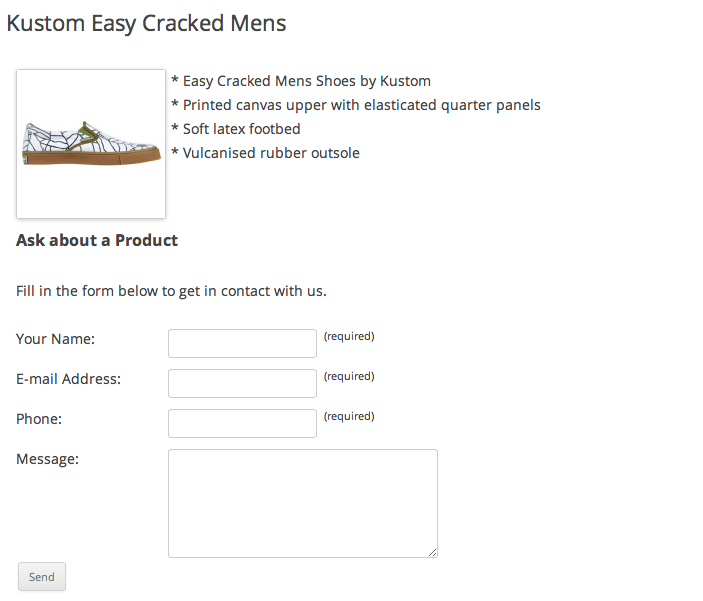Image resolution: width=703 pixels, height=601 pixels.
Task: Click the Fill in the form instruction text
Action: point(171,292)
